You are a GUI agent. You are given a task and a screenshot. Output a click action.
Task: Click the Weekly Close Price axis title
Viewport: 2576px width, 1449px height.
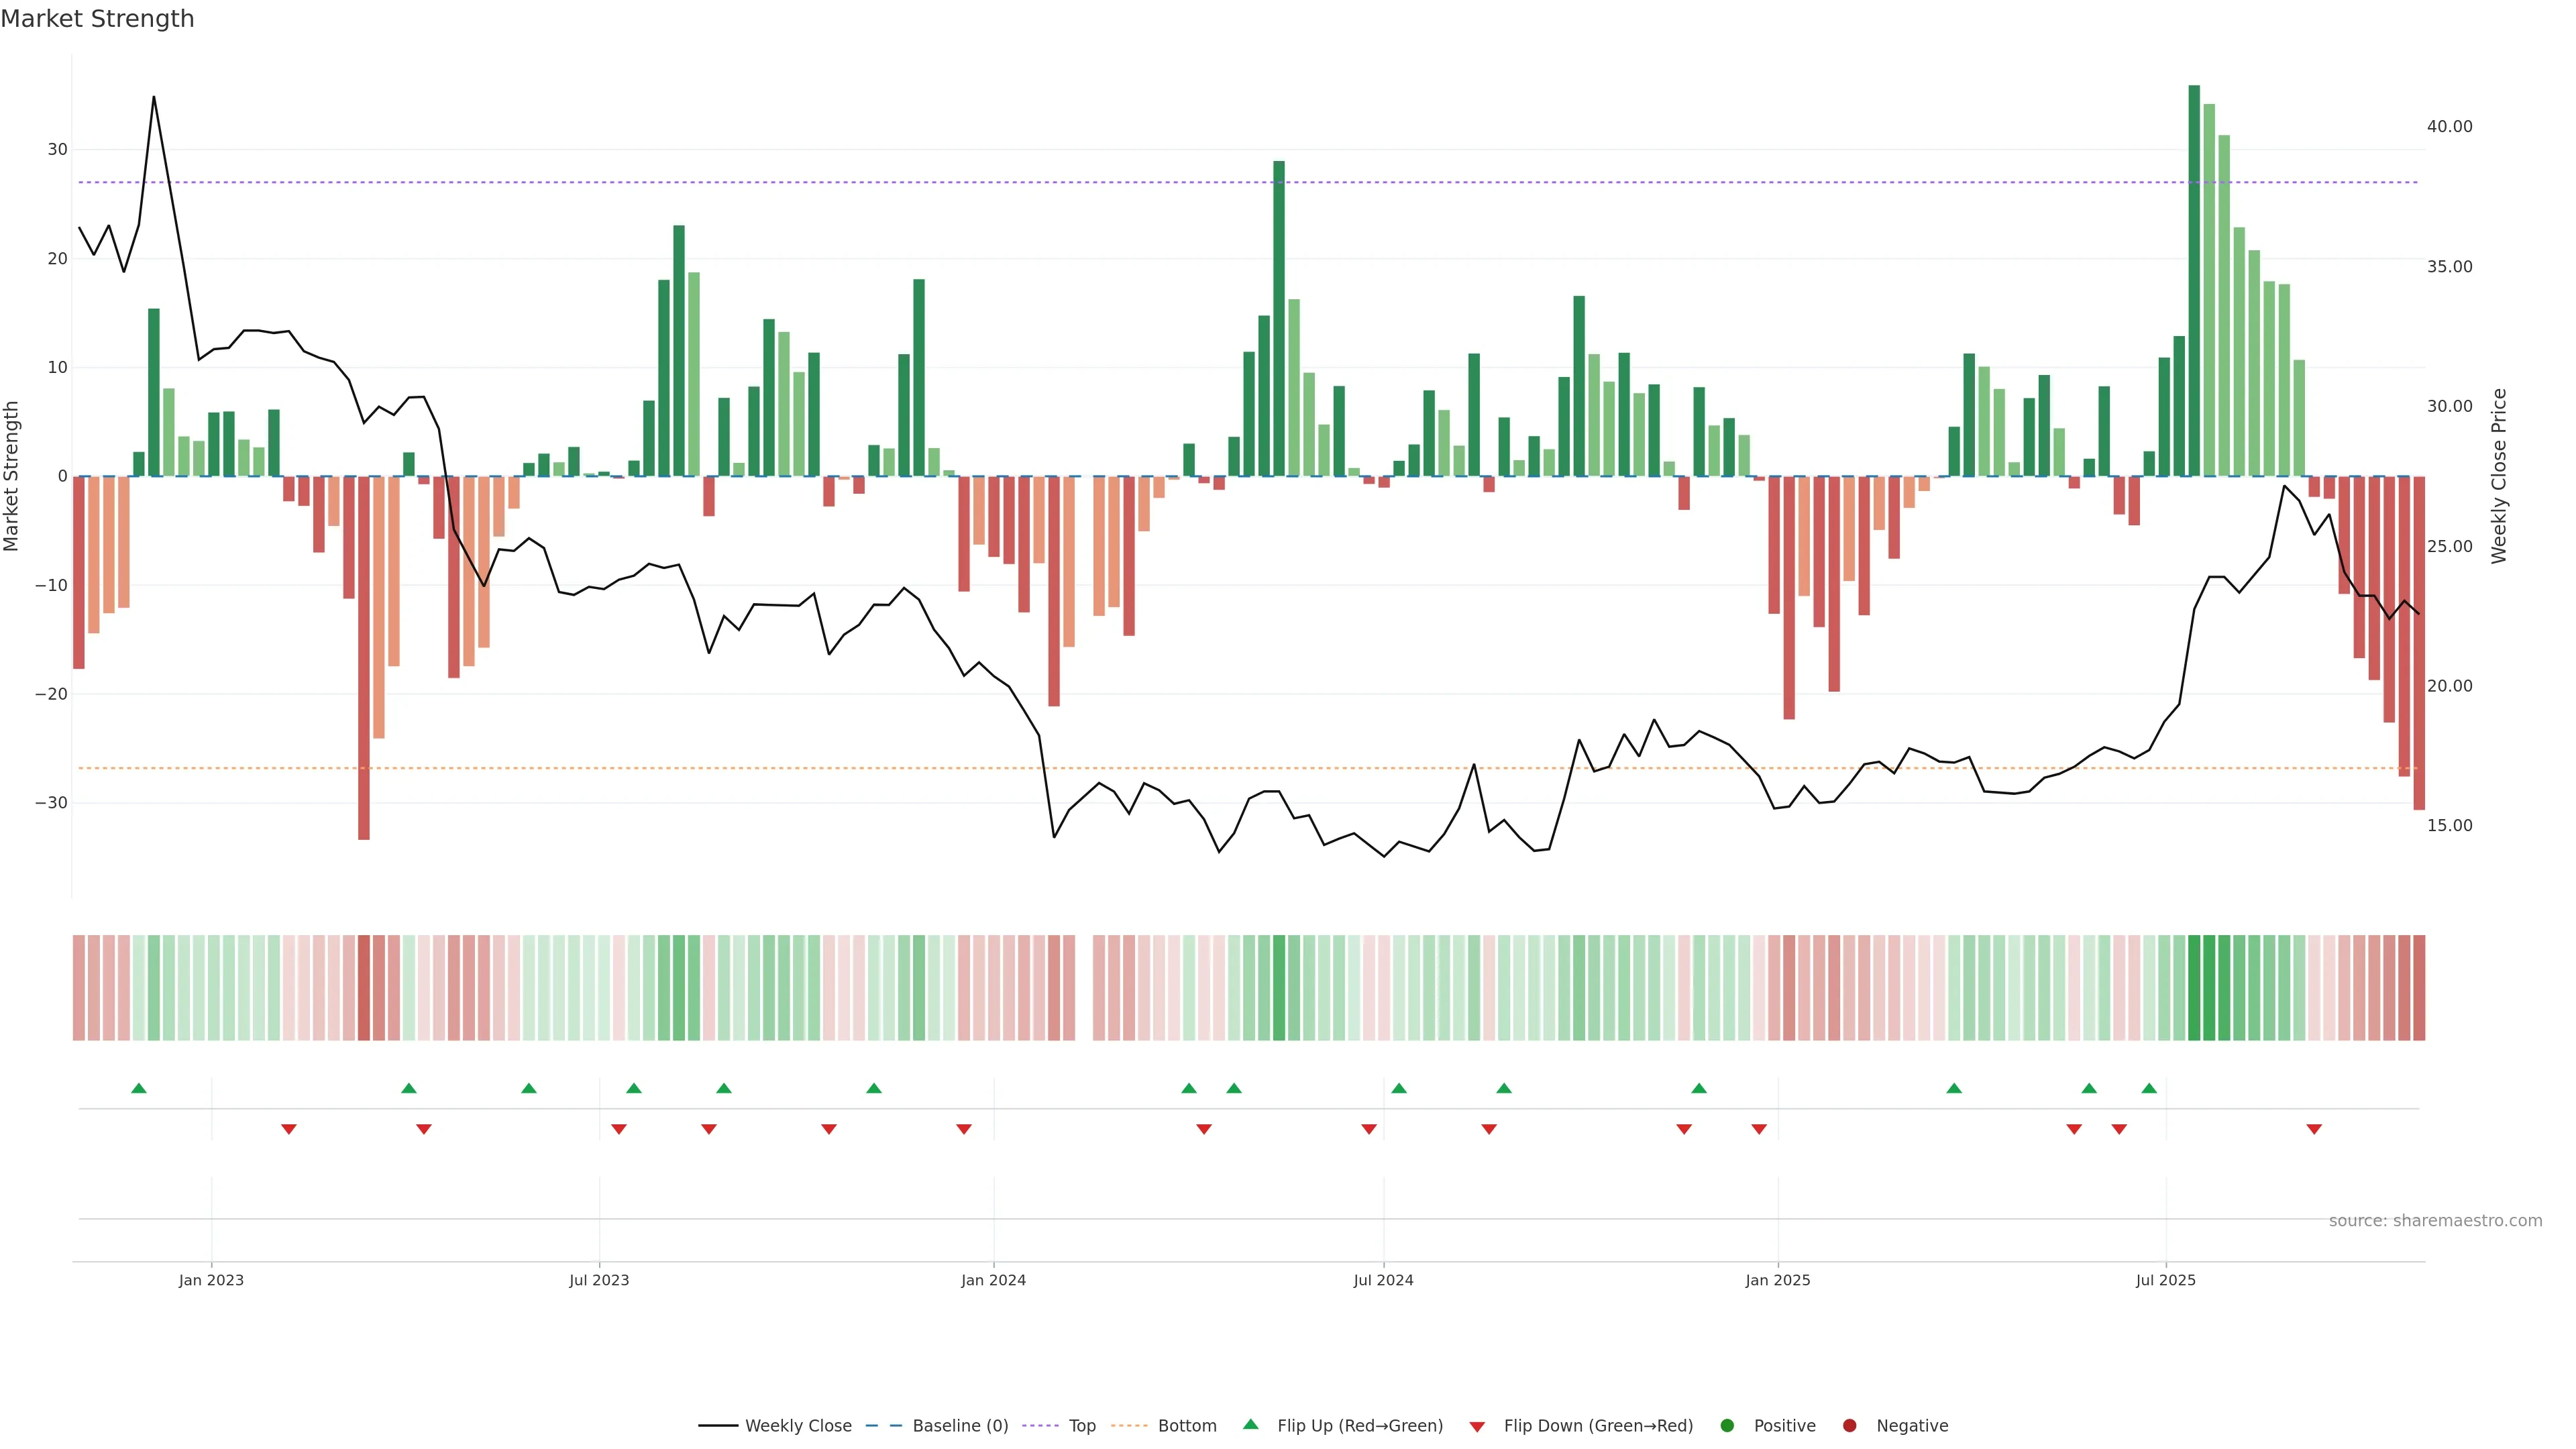coord(2499,476)
